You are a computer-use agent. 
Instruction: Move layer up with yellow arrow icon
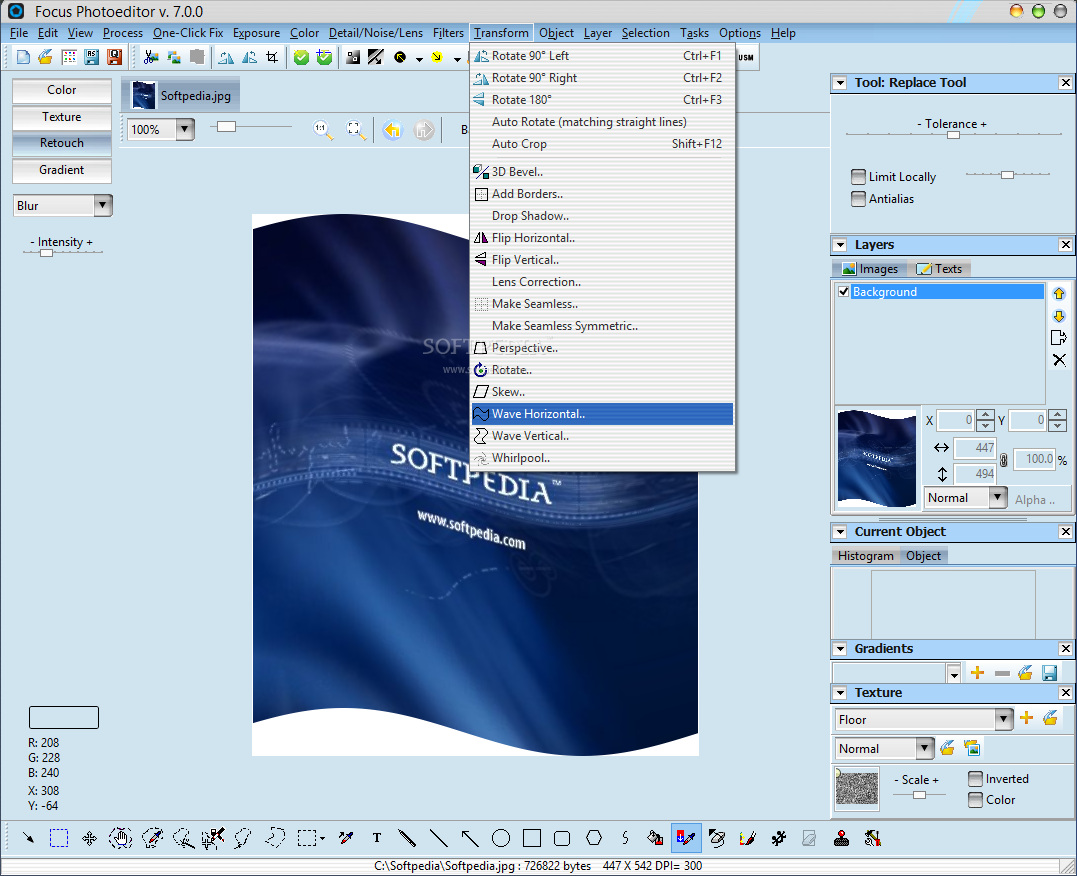tap(1058, 293)
